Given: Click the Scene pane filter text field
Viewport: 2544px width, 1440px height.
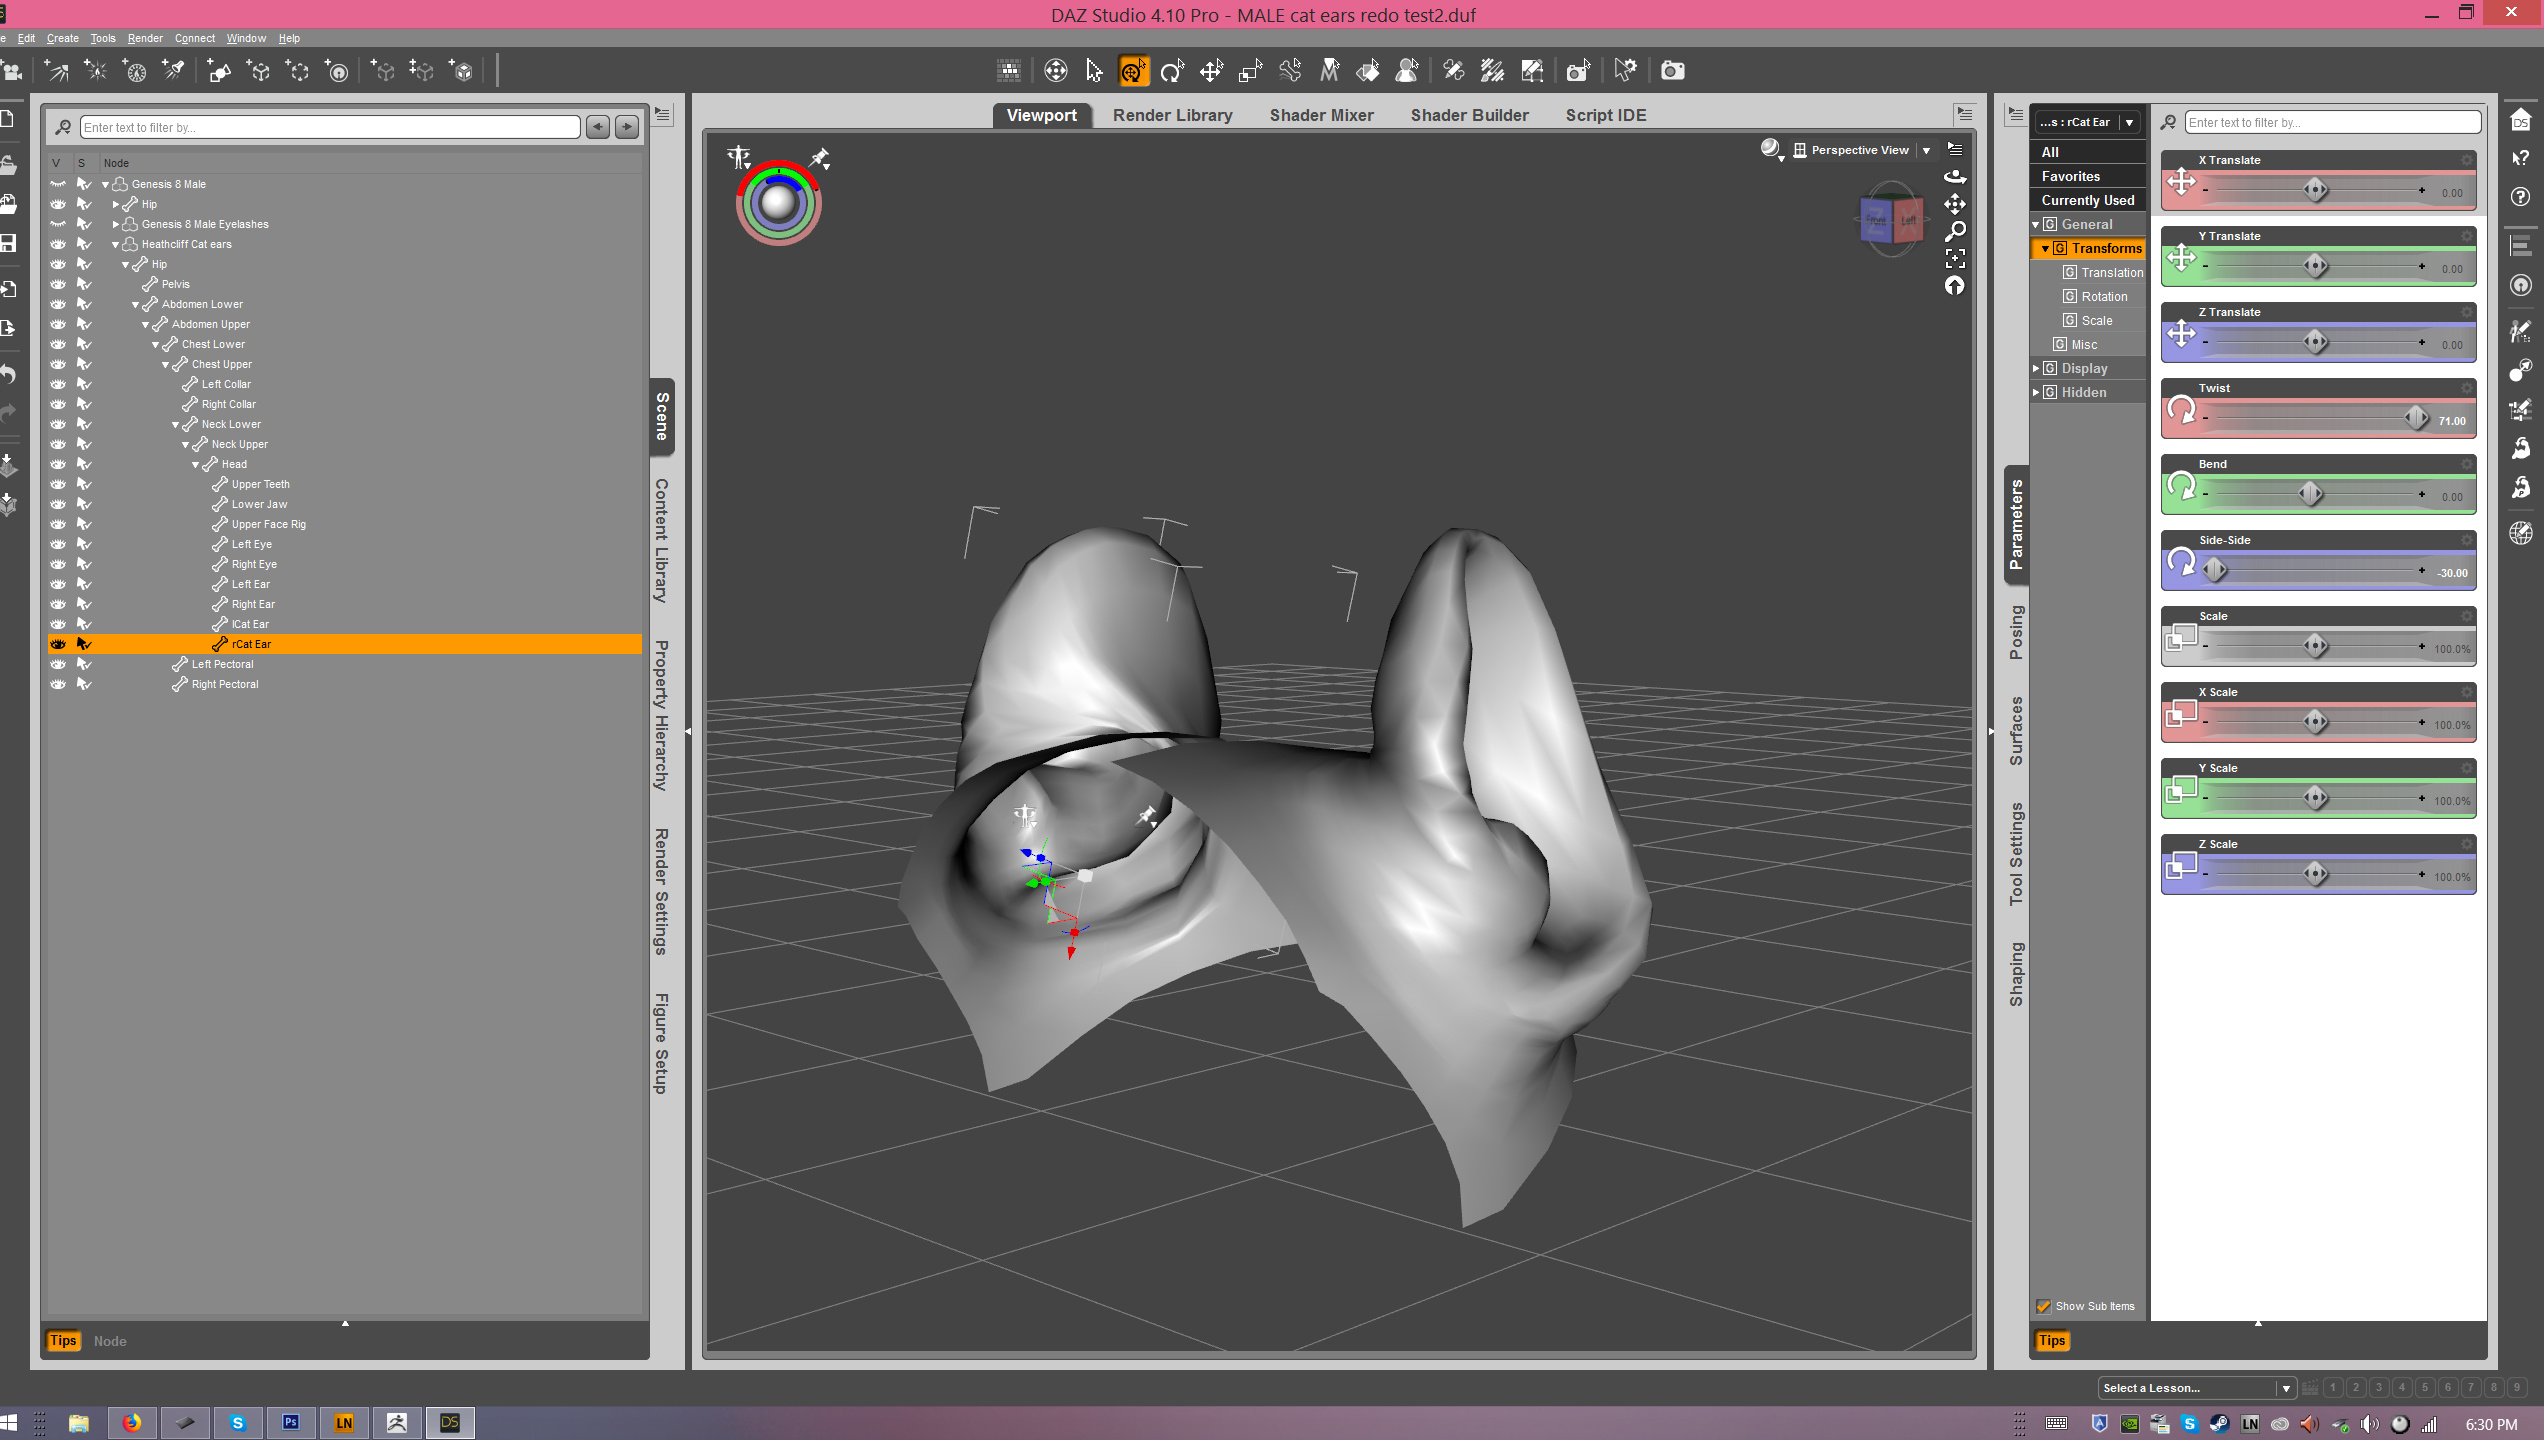Looking at the screenshot, I should [x=329, y=127].
